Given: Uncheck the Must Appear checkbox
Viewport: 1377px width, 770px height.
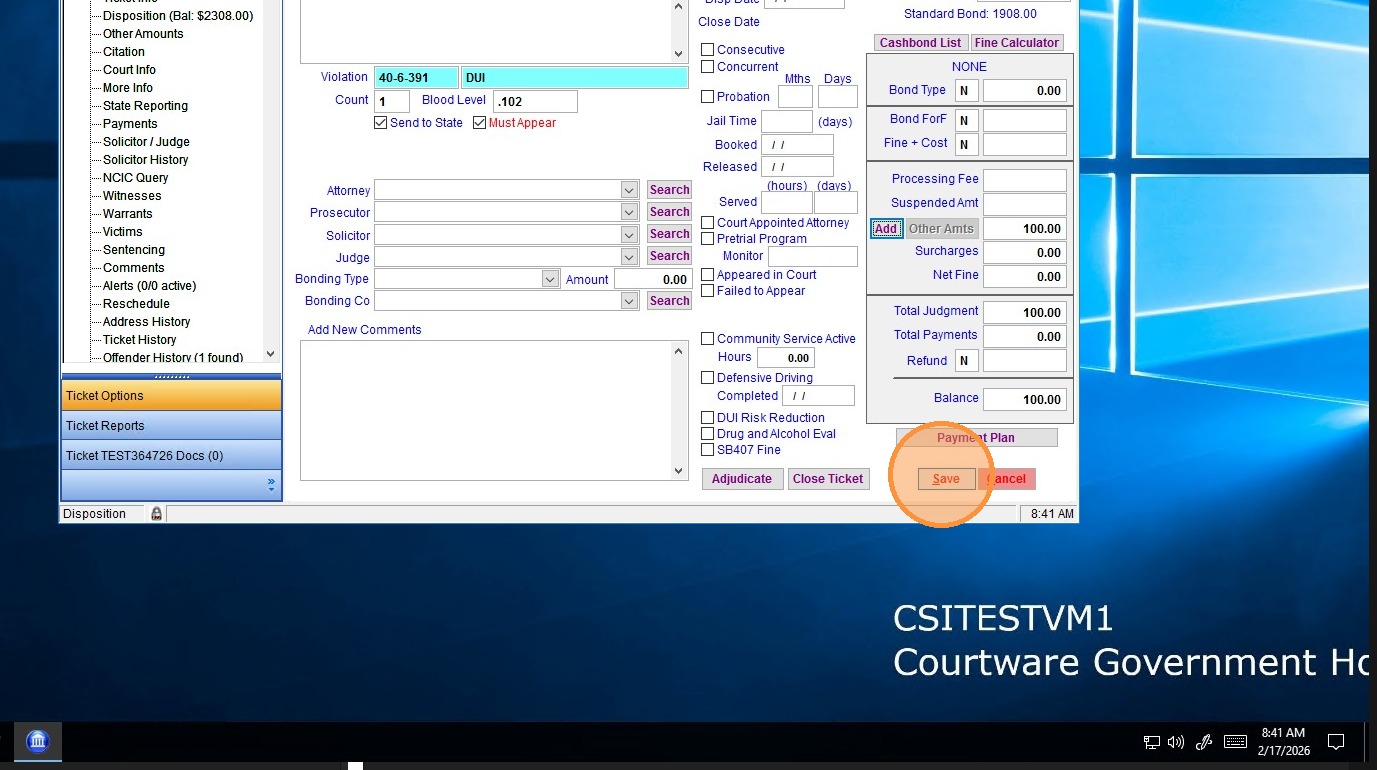Looking at the screenshot, I should coord(479,123).
